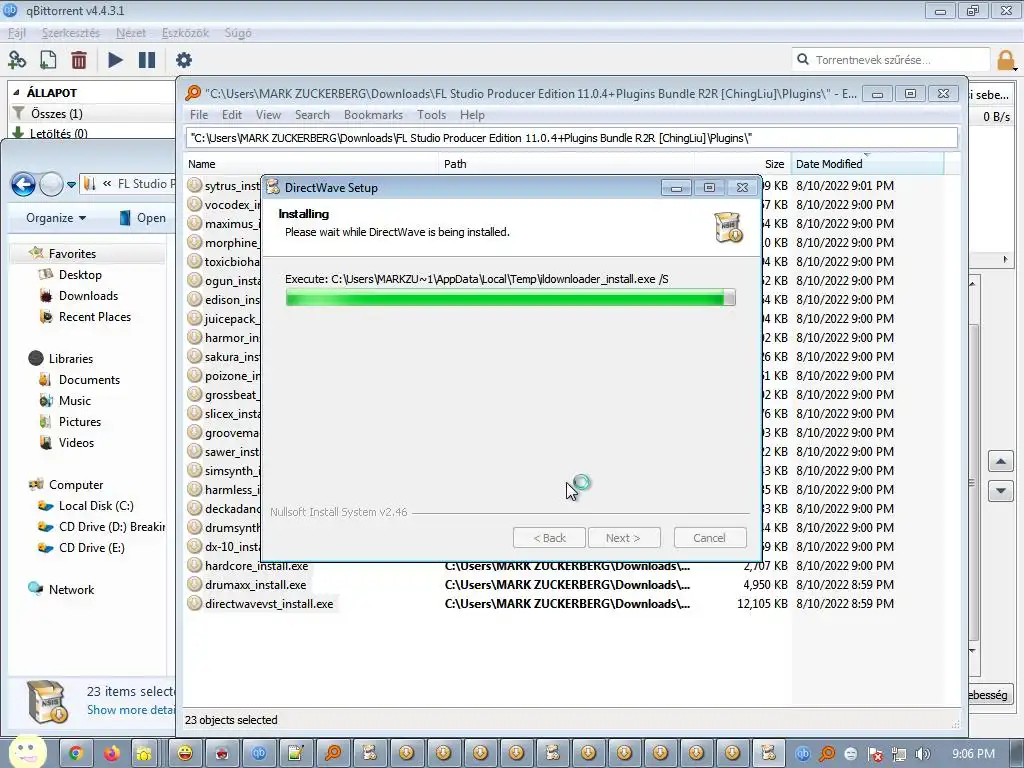
Task: Open the Explorer recent locations dropdown arrow
Action: 71,185
